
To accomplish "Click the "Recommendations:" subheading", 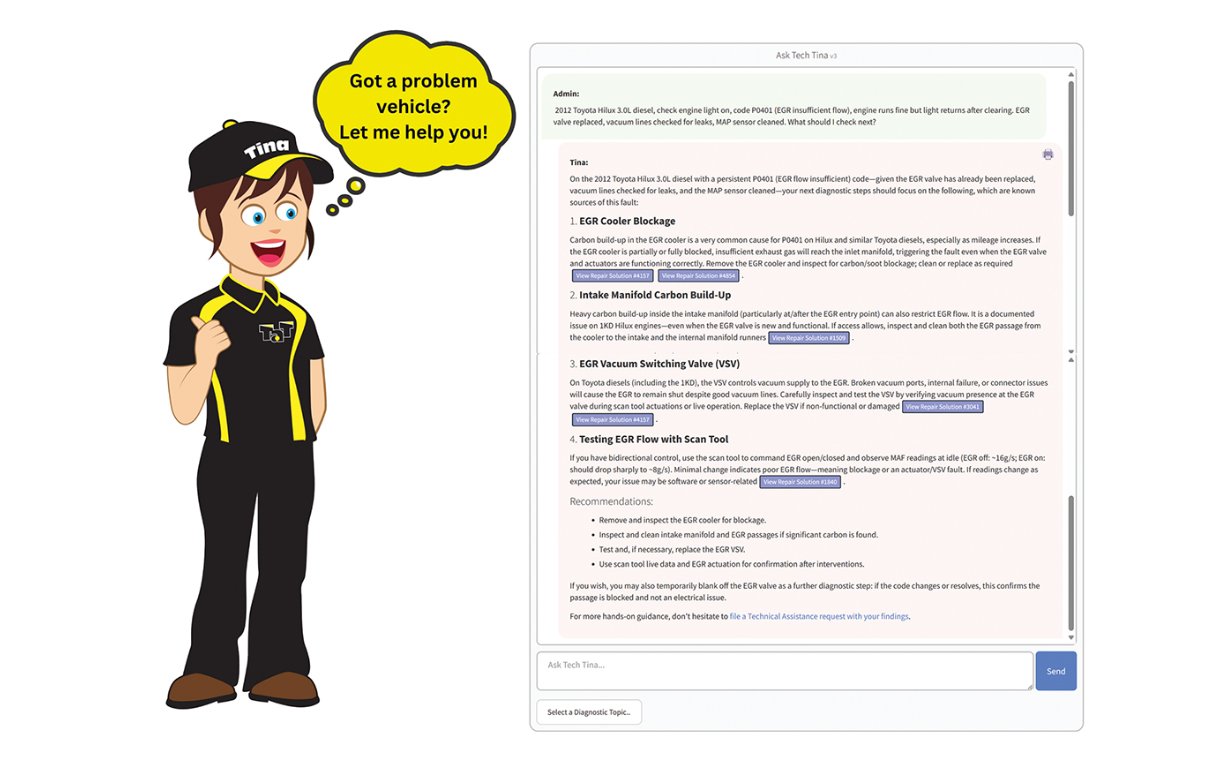I will point(611,501).
